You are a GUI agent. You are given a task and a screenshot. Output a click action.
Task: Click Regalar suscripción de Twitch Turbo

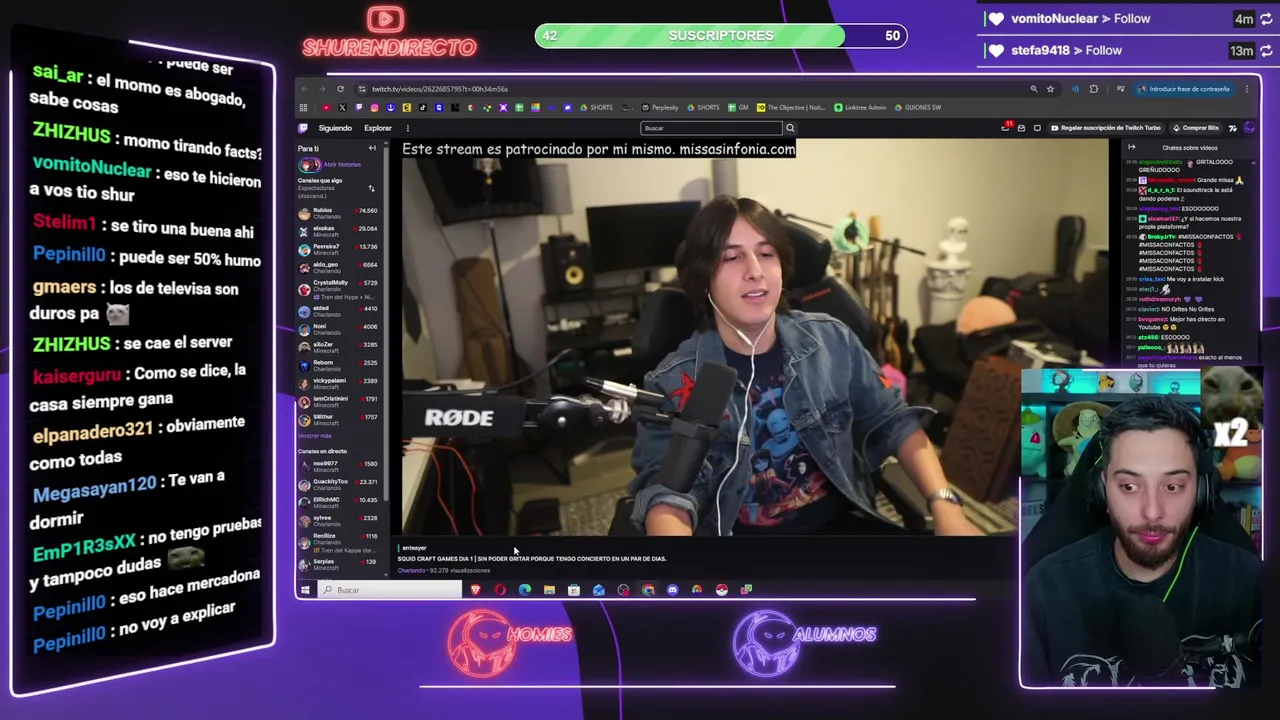(1107, 128)
